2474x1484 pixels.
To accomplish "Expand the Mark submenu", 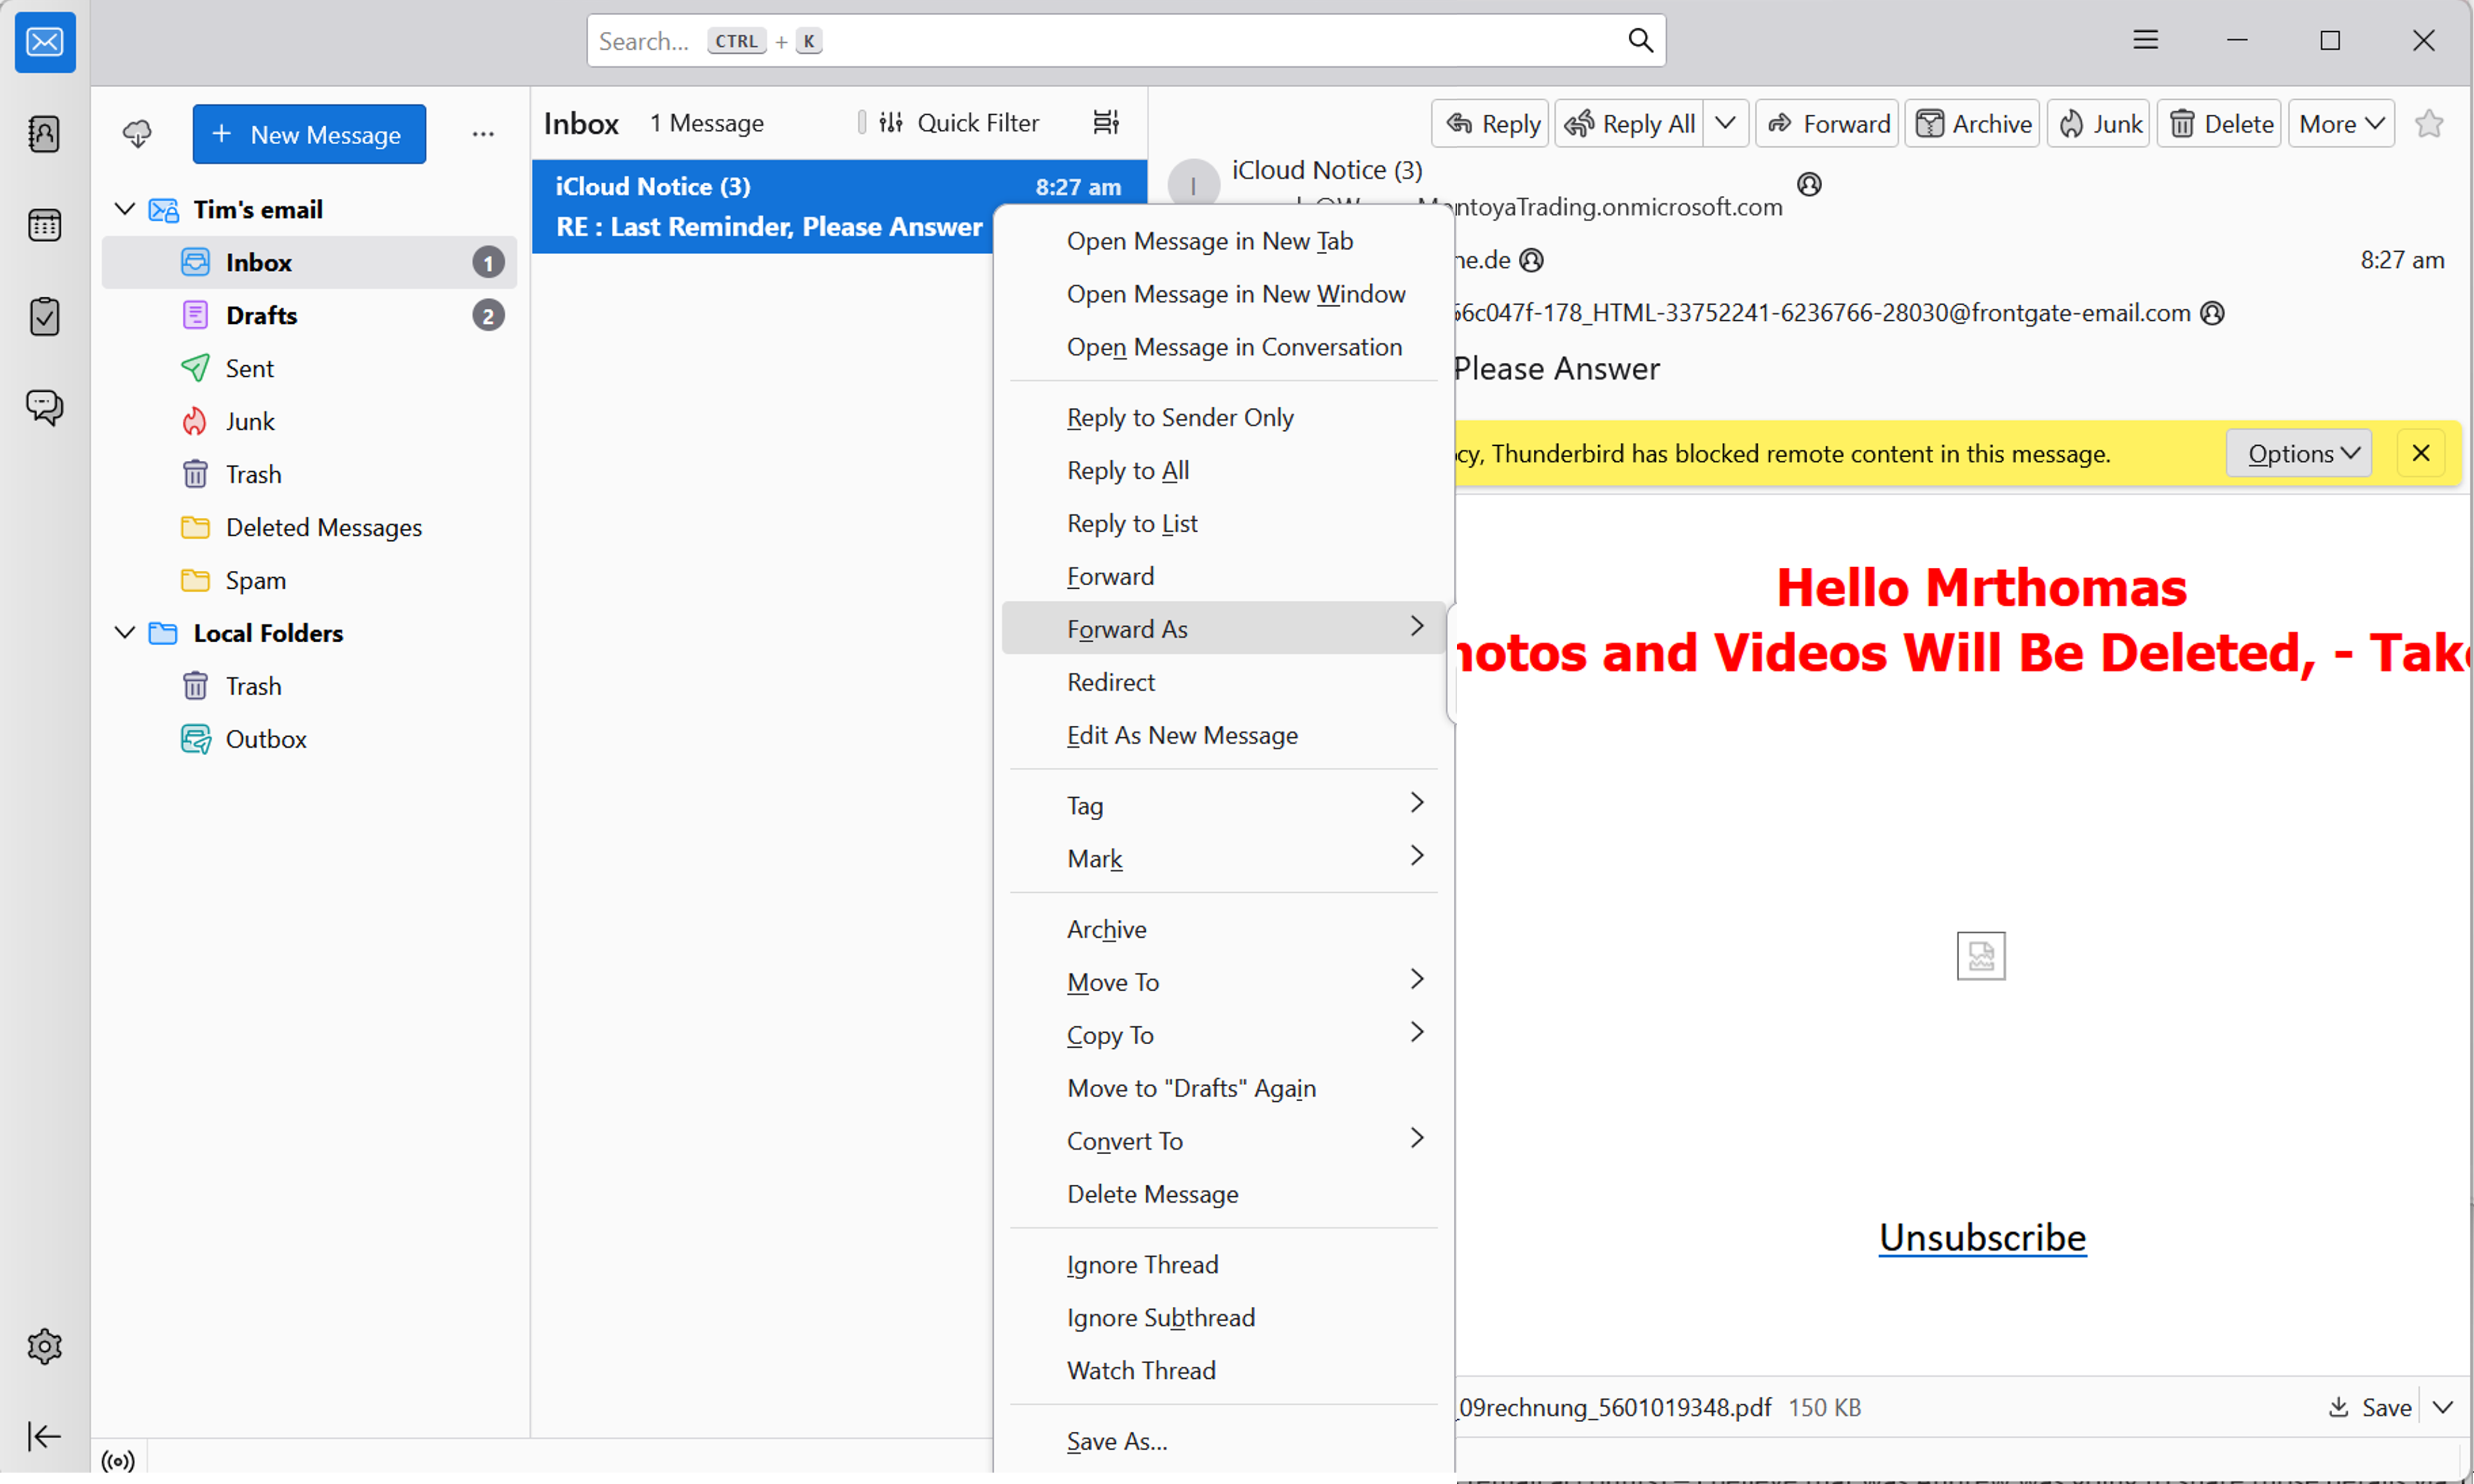I will coord(1224,858).
